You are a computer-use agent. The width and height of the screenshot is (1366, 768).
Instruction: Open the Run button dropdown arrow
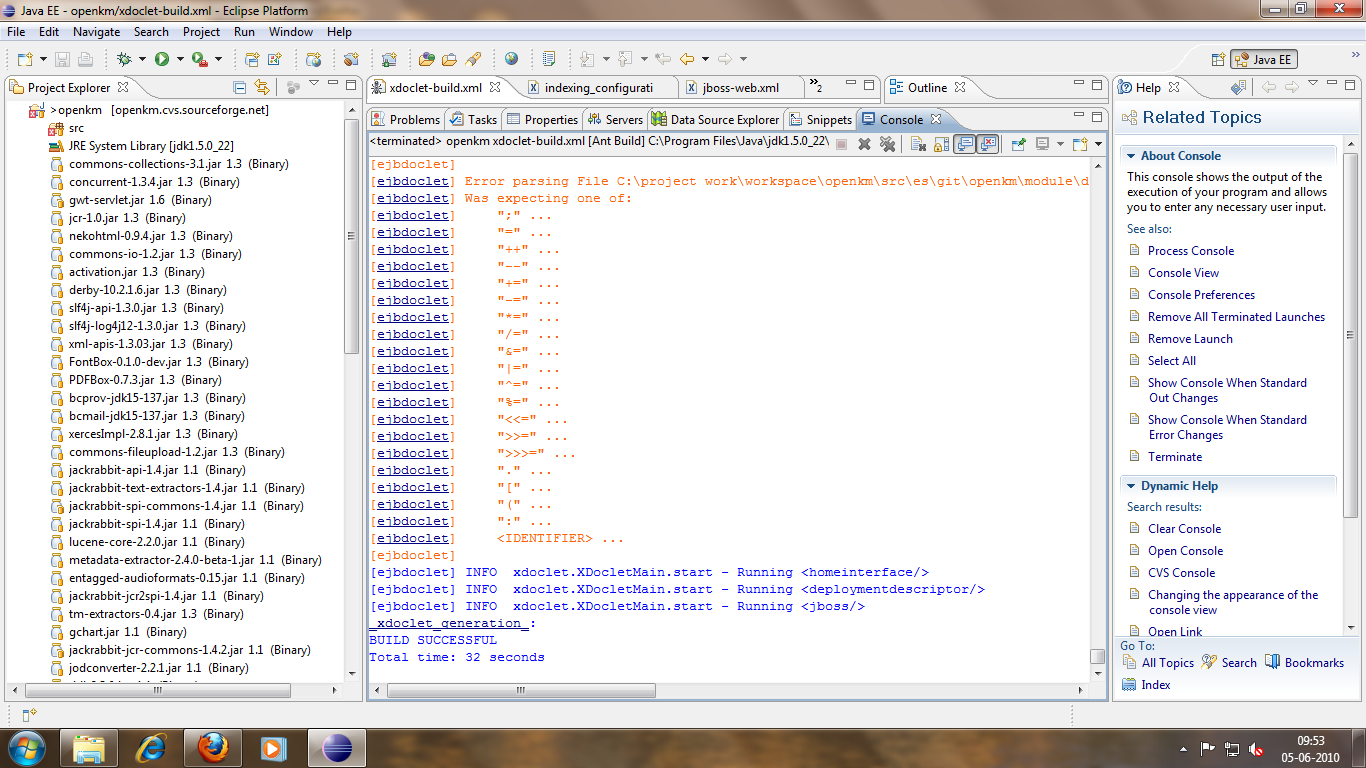point(180,59)
